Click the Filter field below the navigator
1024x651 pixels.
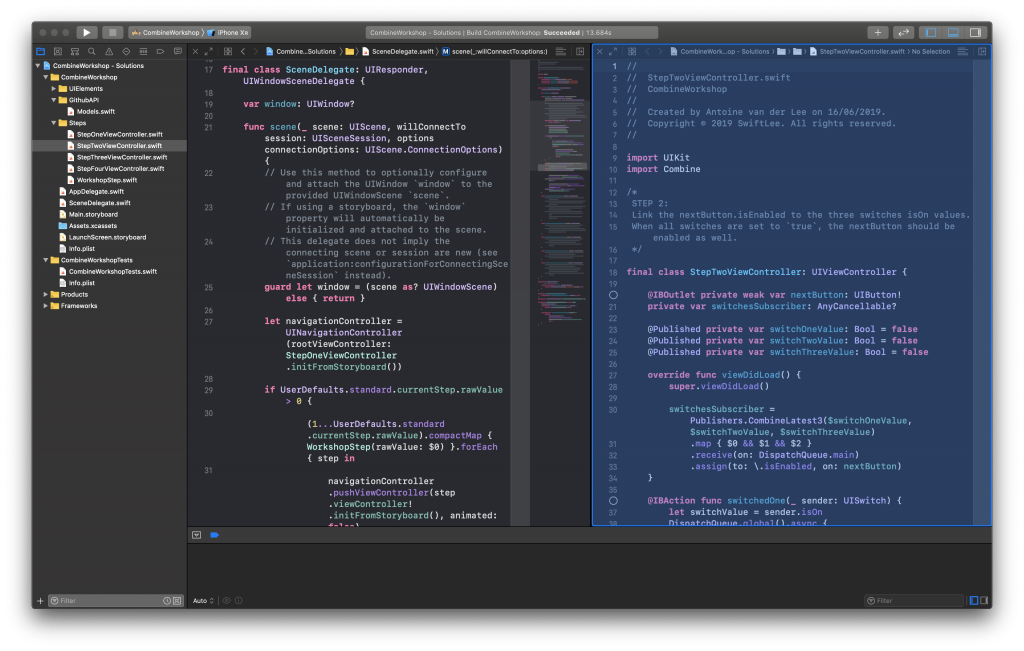(100, 600)
